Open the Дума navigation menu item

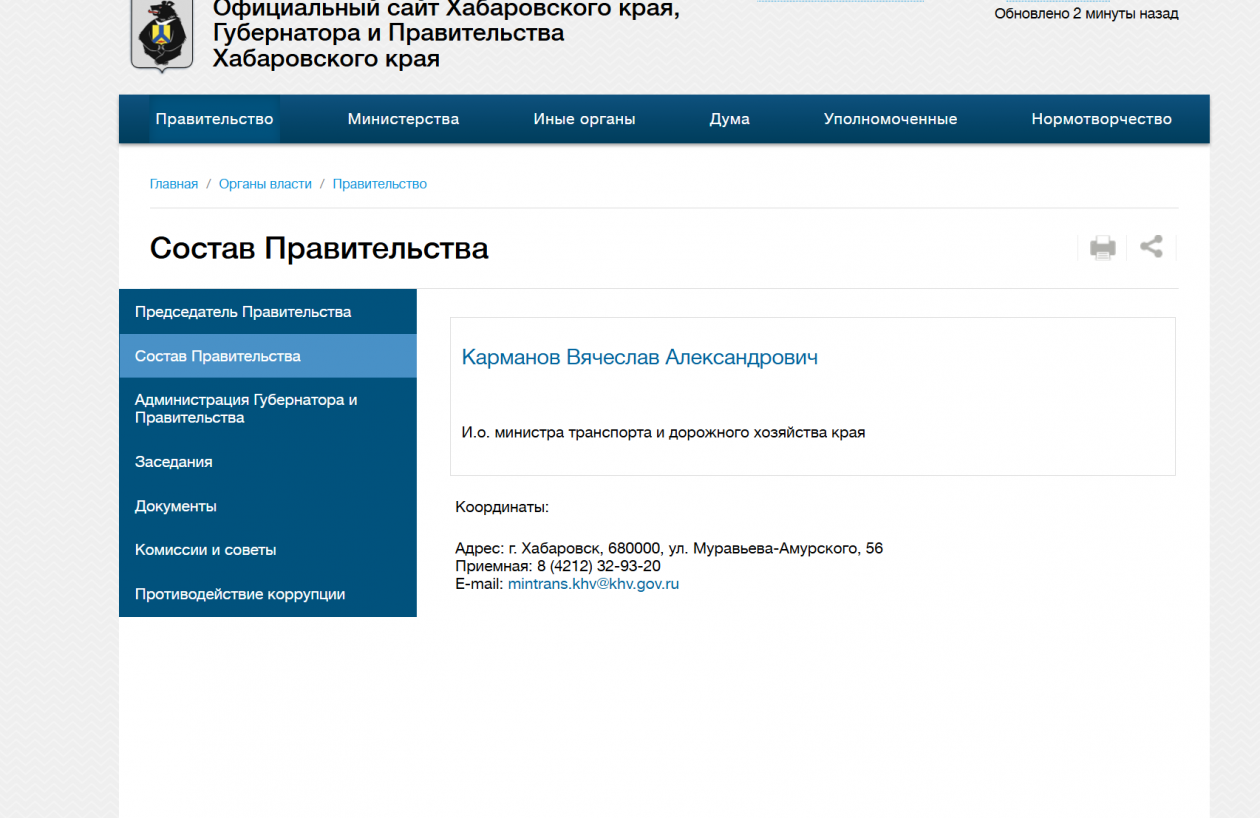click(x=729, y=119)
